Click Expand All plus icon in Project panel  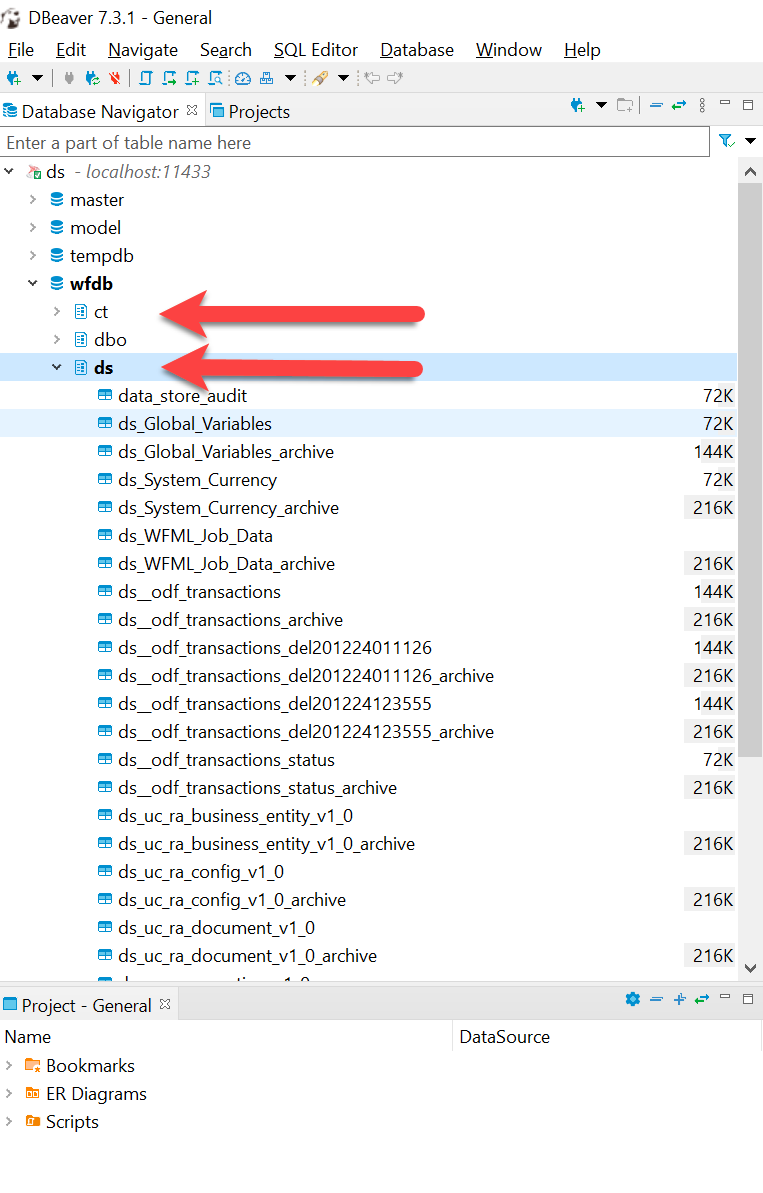tap(679, 999)
